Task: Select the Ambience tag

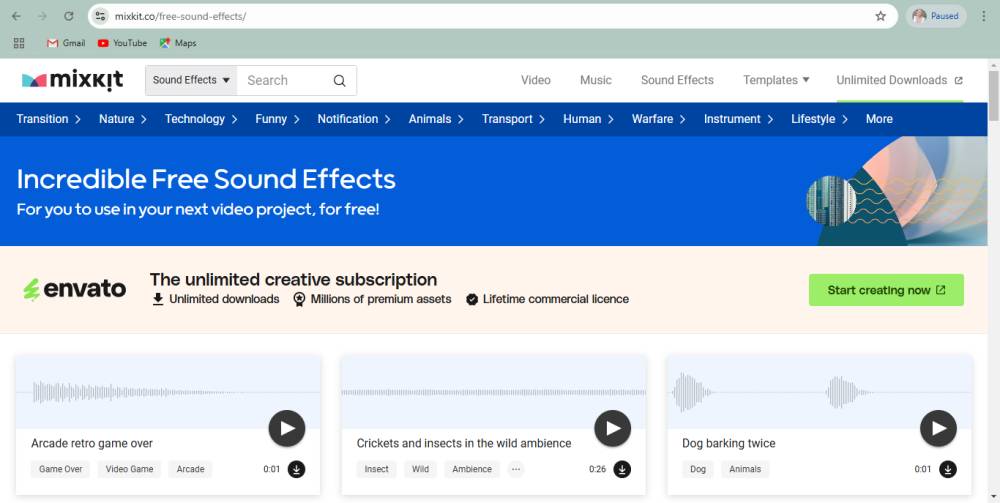Action: [x=472, y=469]
